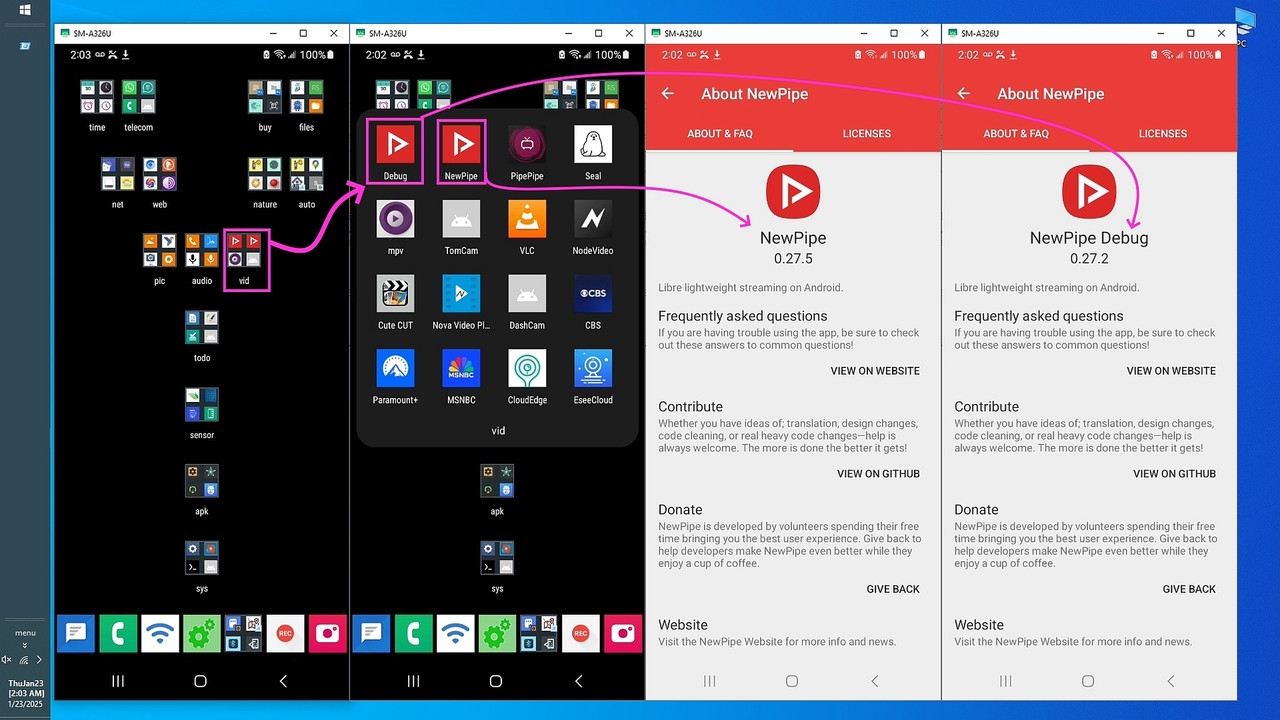
Task: Open PipePipe in the vid folder
Action: pos(527,145)
